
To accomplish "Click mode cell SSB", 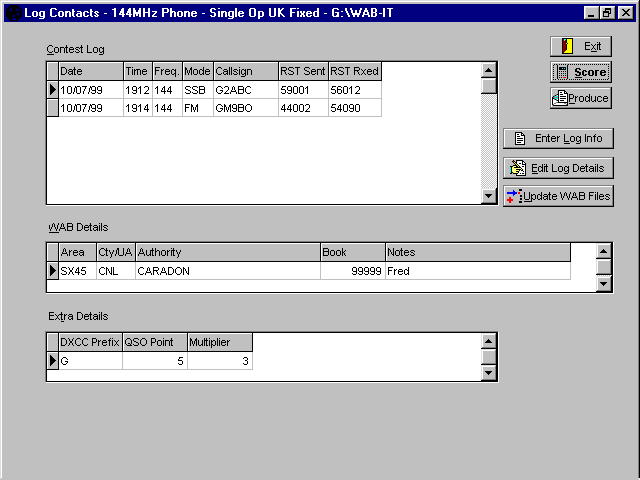I will tap(198, 90).
